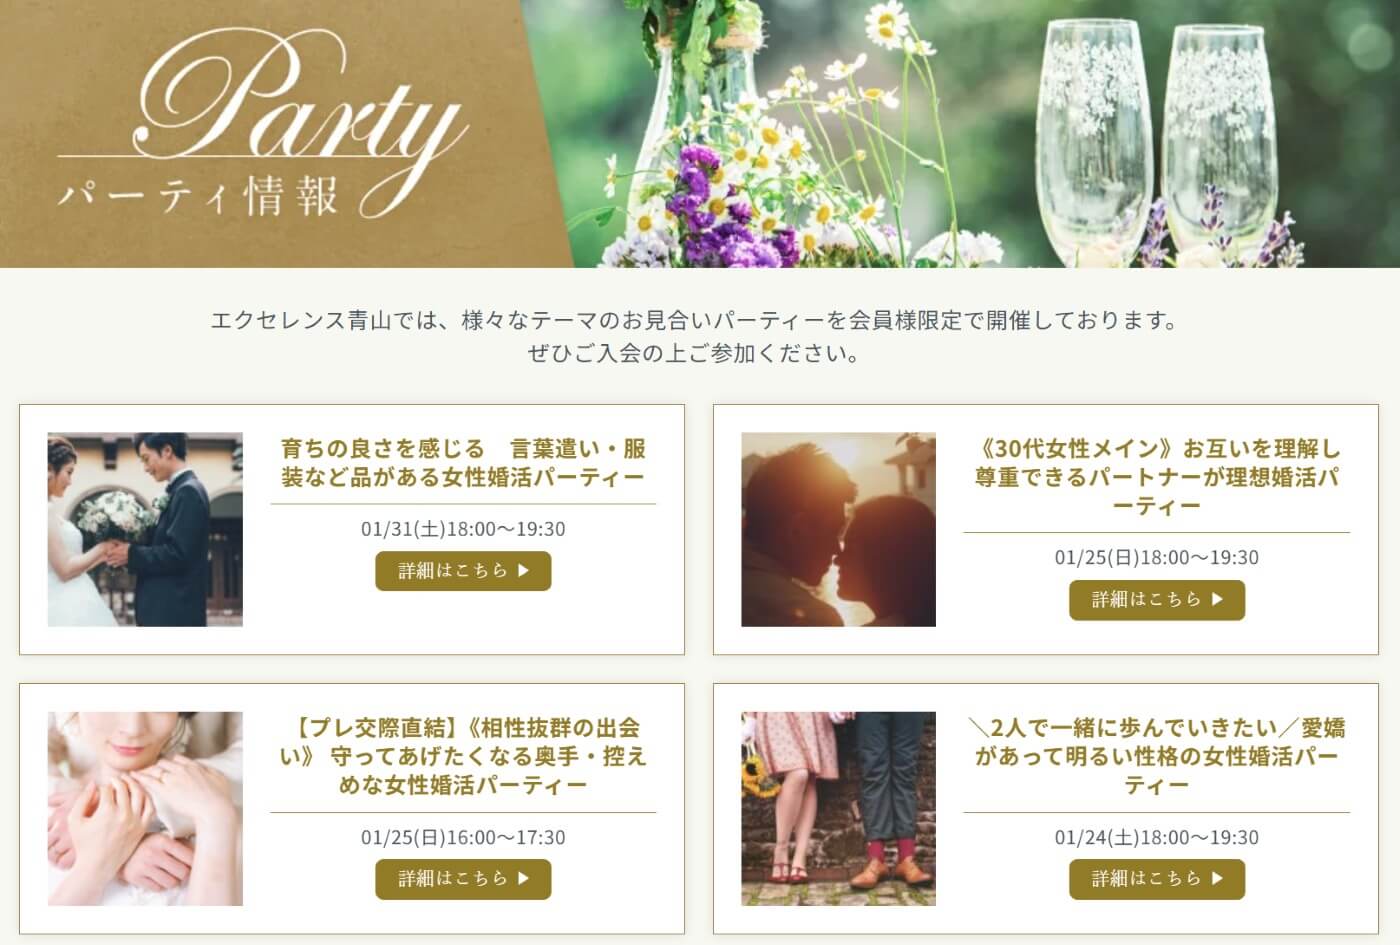Open the woman with ring hands thumbnail
The width and height of the screenshot is (1400, 945).
(145, 809)
